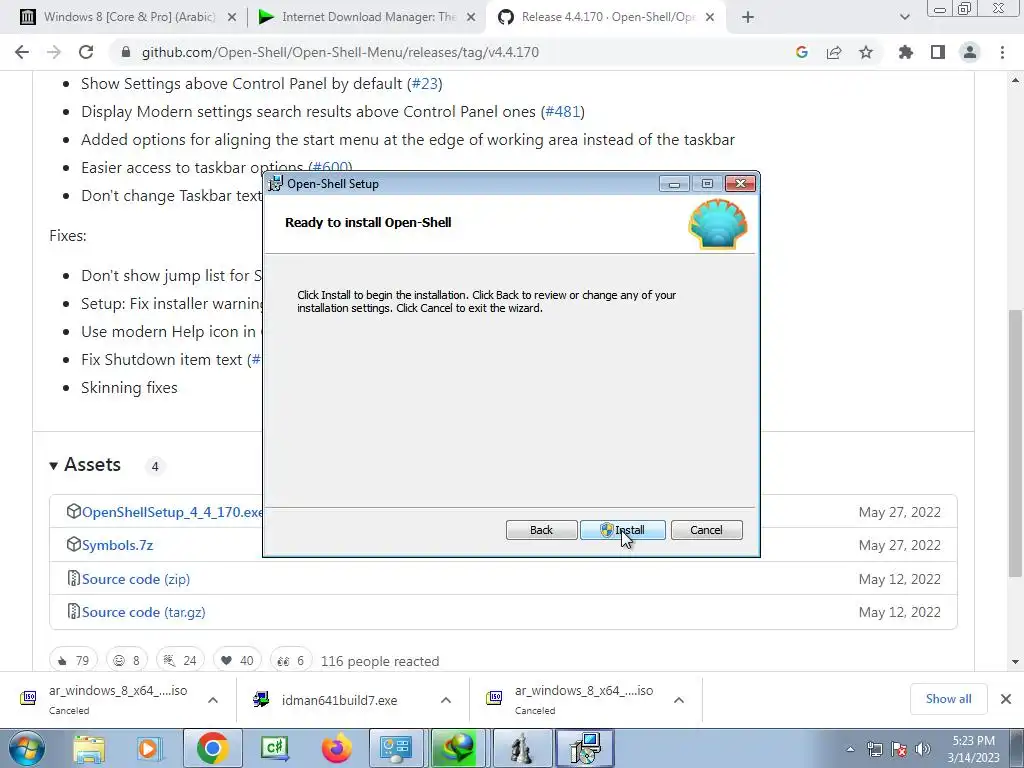This screenshot has width=1024, height=768.
Task: Click scroll down arrow of page scrollbar
Action: [1015, 662]
